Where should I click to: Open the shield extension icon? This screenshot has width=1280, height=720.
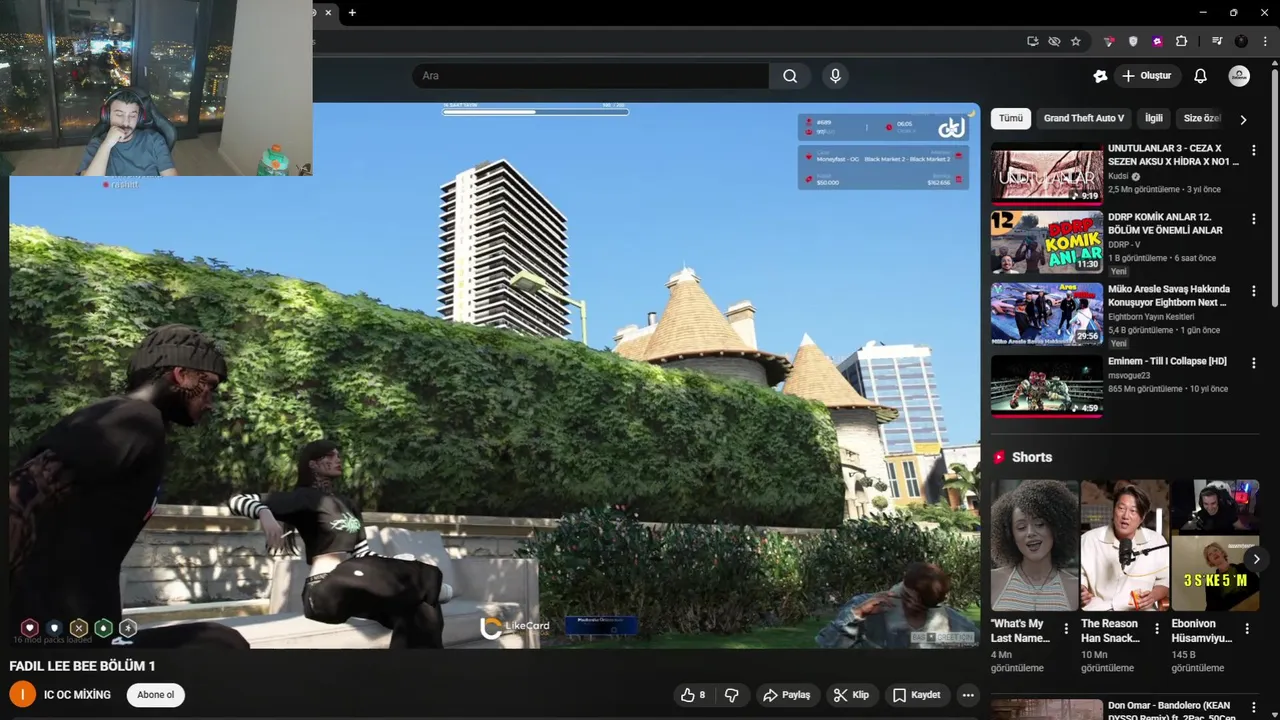1133,41
